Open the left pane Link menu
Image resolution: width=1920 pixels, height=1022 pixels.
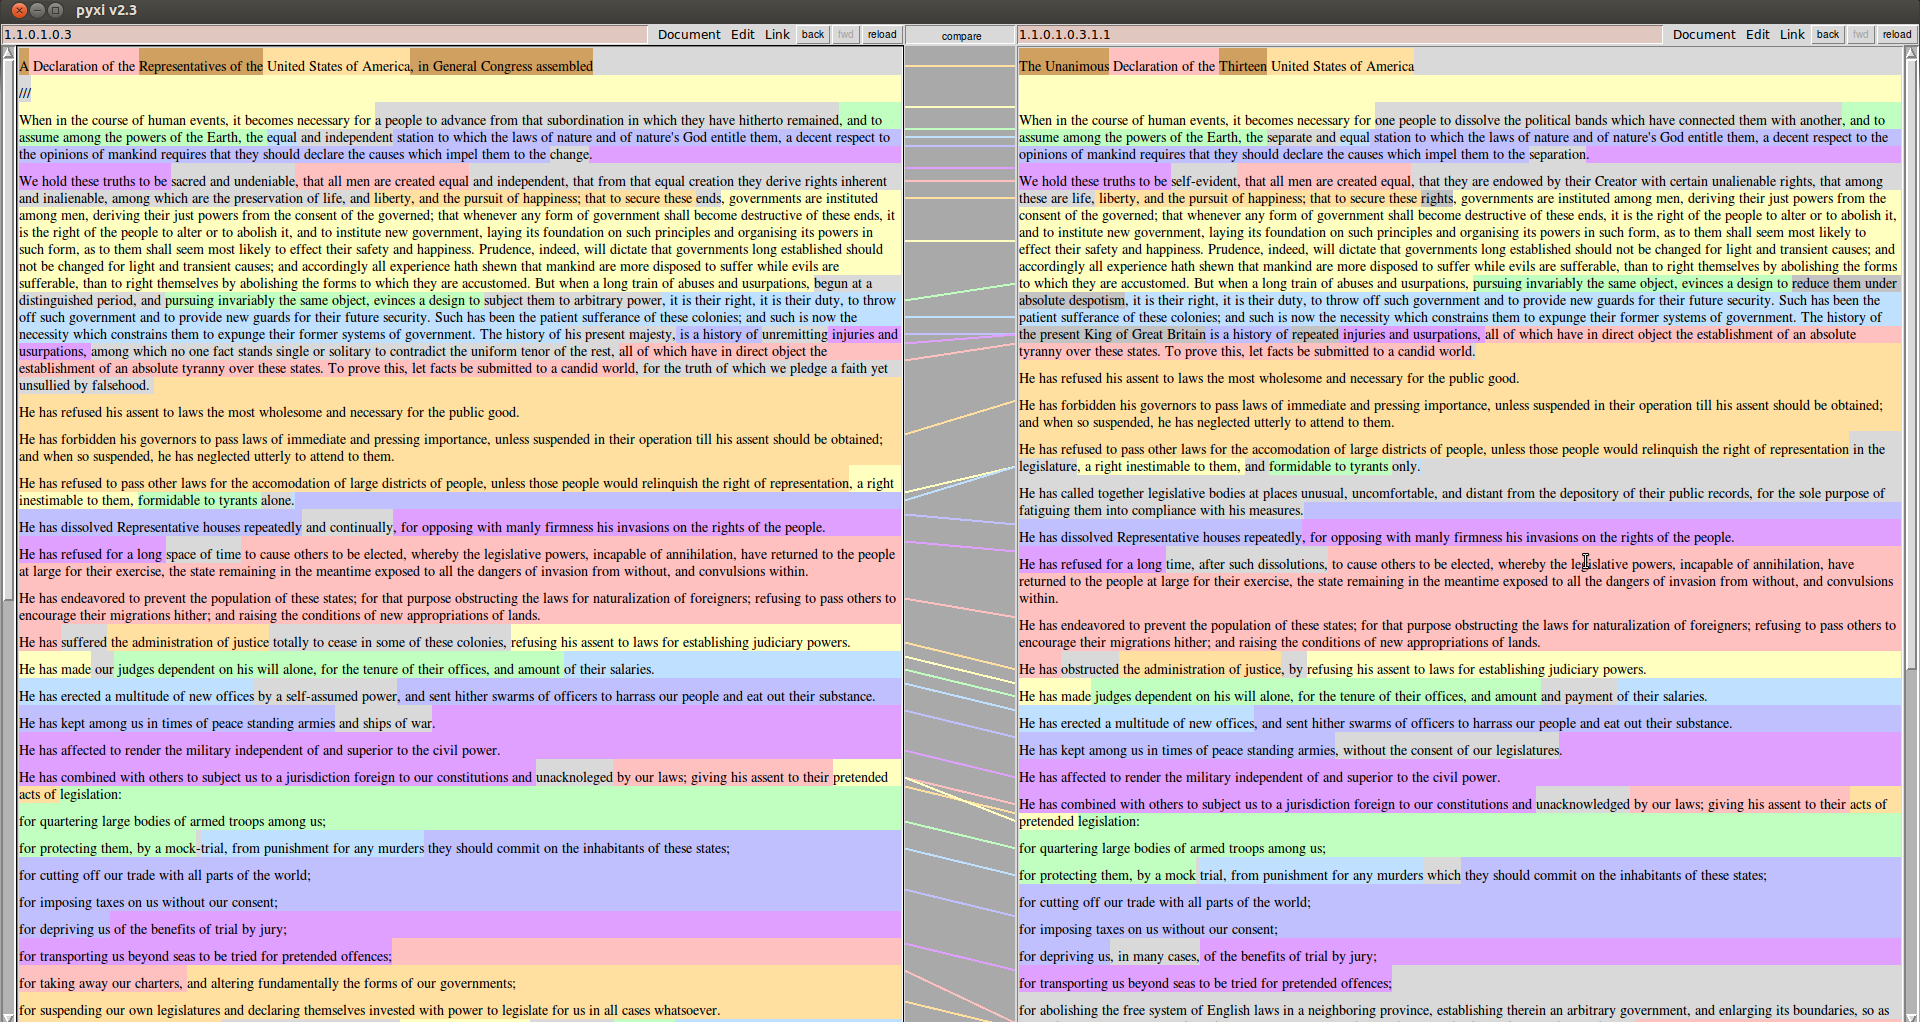coord(777,35)
